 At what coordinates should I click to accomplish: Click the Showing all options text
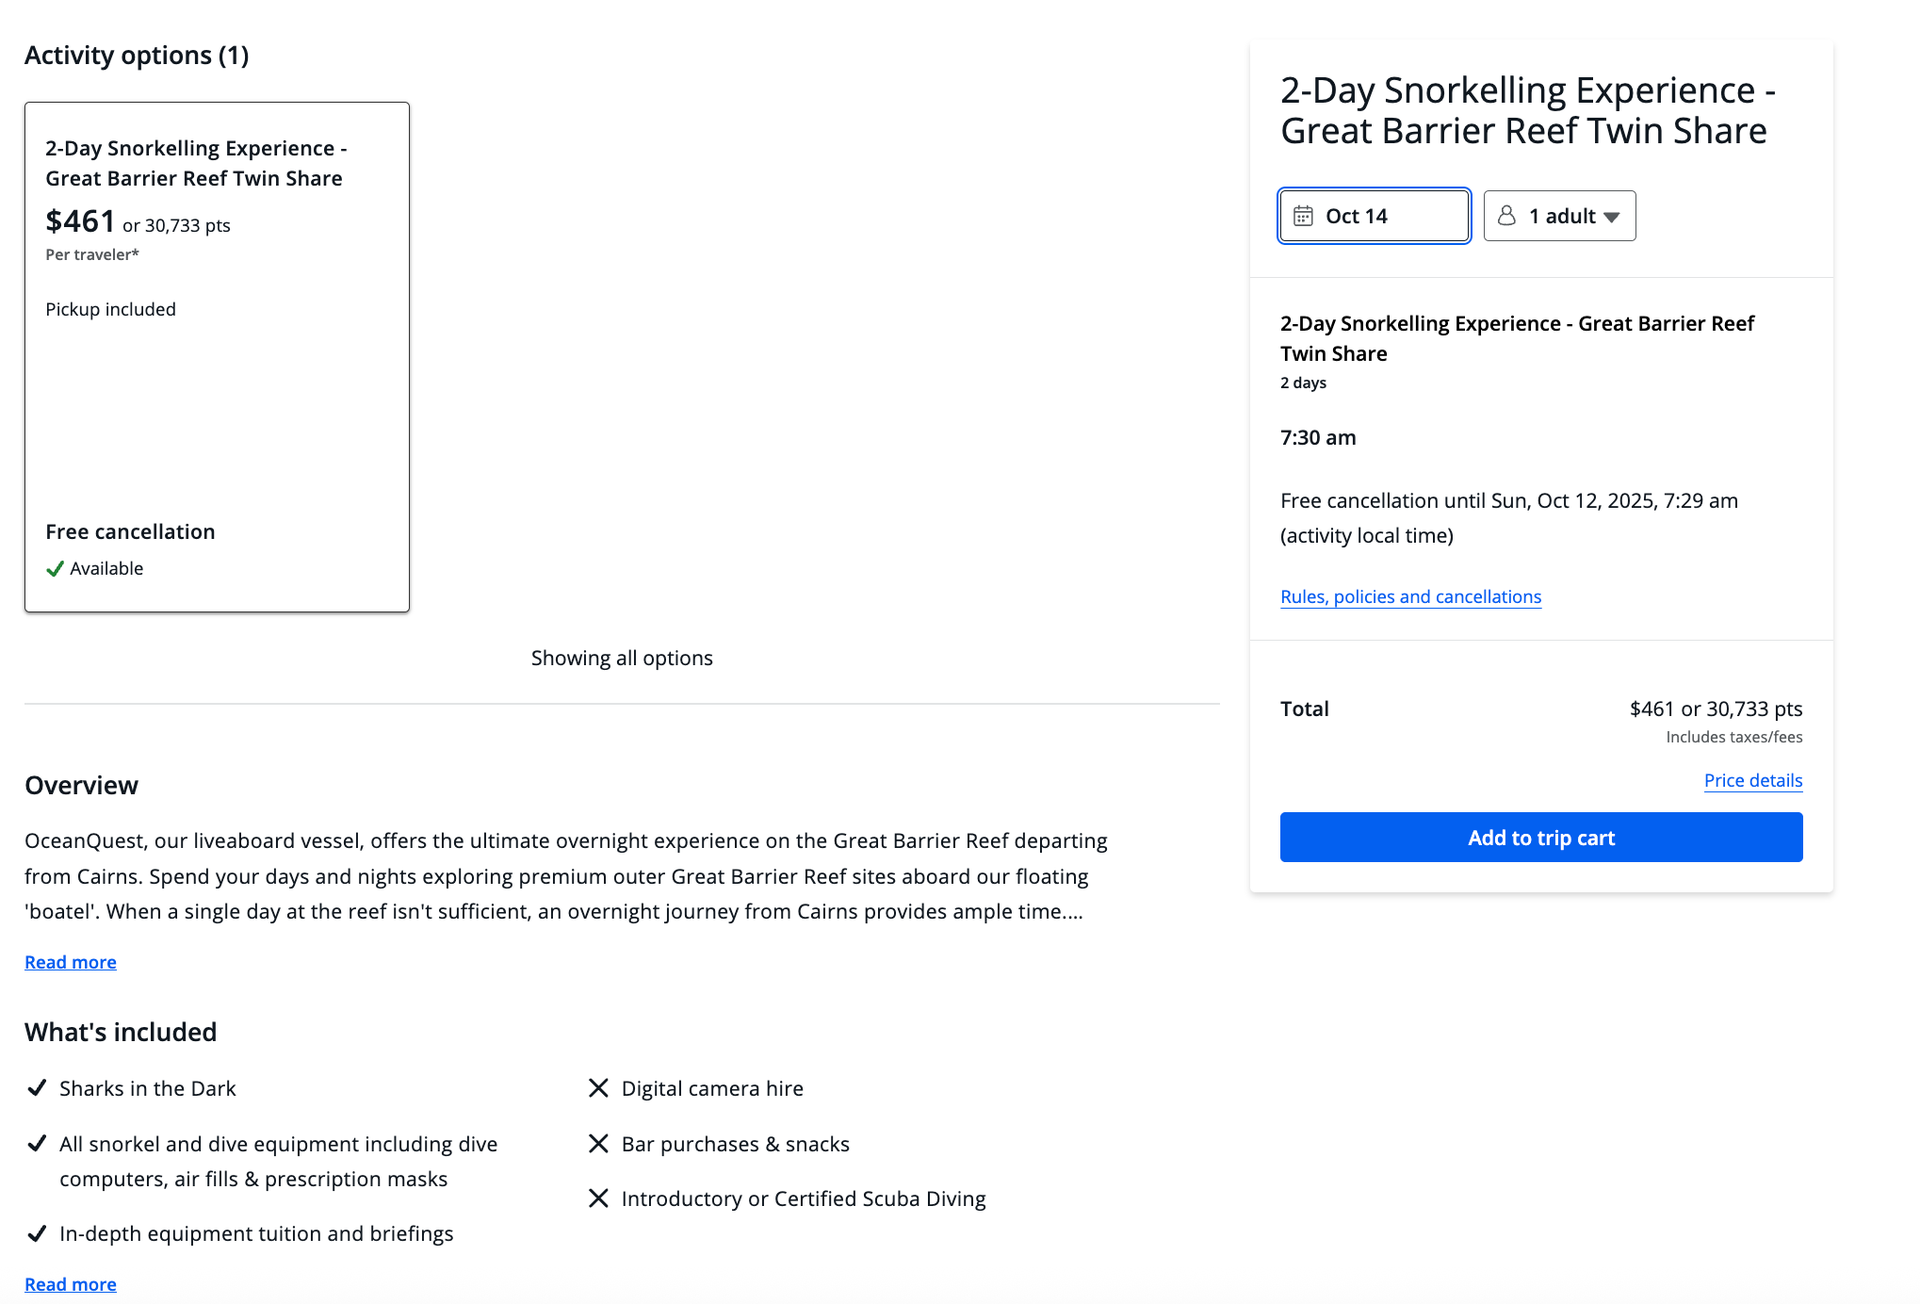tap(621, 658)
